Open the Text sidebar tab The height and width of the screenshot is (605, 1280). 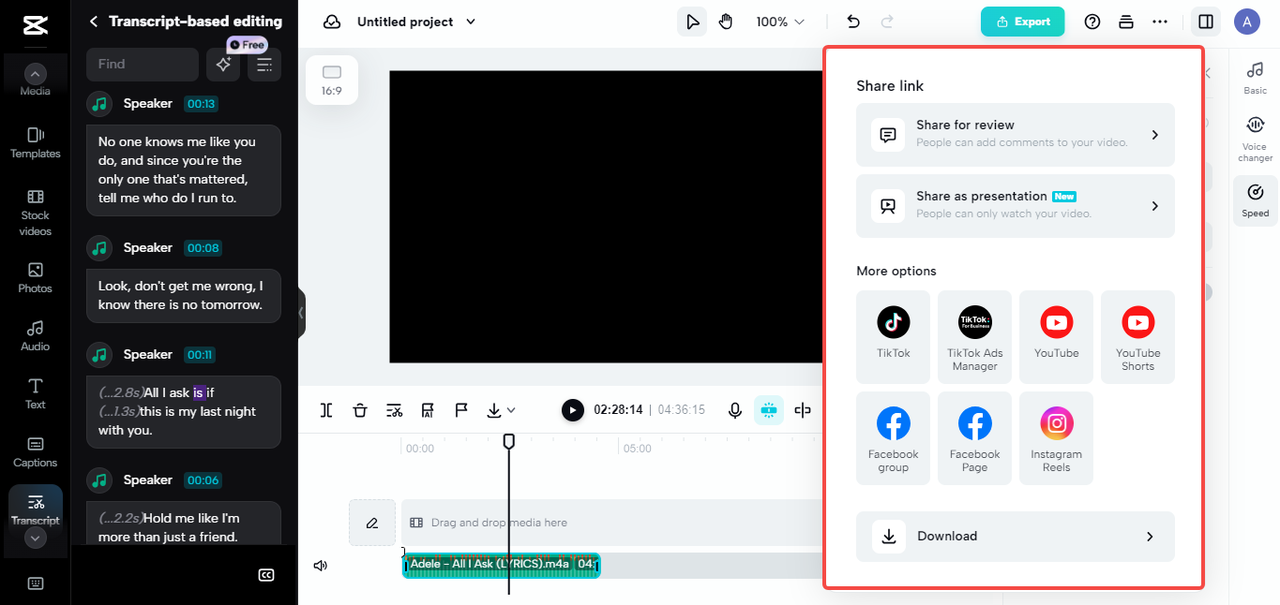[x=35, y=394]
